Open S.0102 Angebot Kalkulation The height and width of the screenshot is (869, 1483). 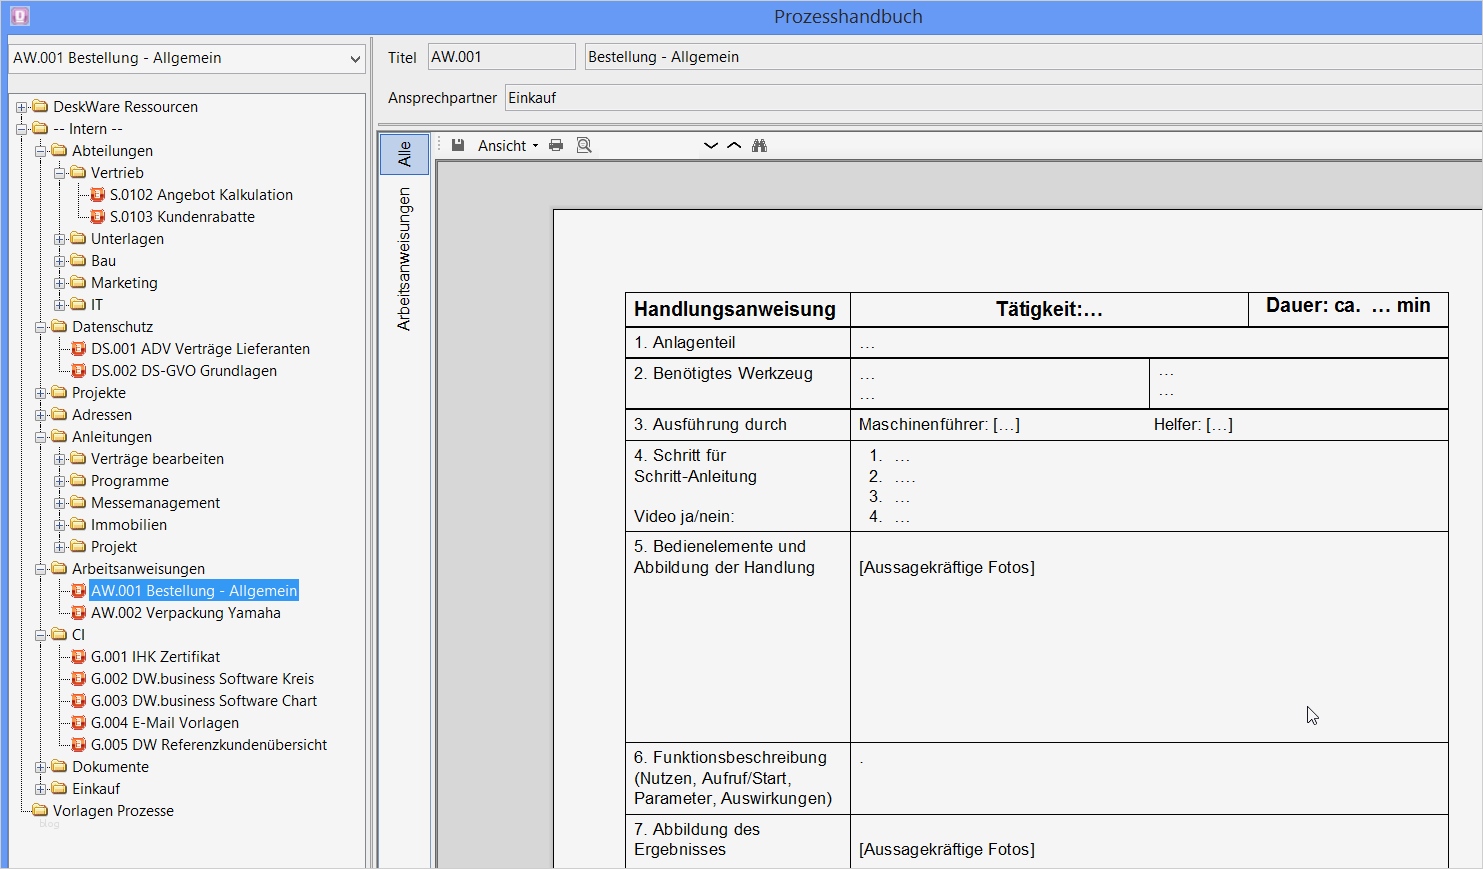(x=200, y=194)
